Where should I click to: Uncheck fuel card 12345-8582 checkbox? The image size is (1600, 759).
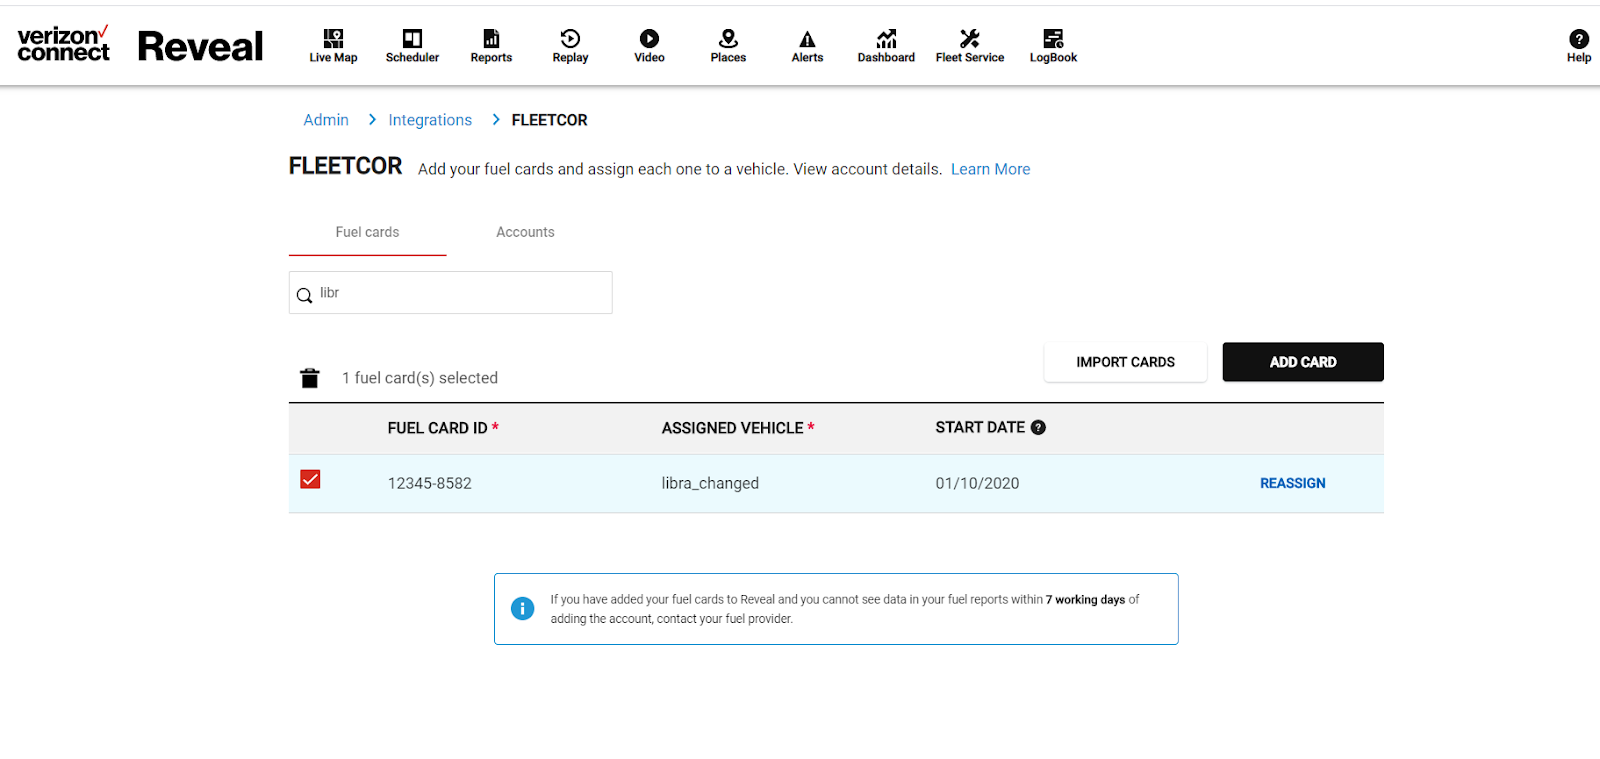point(310,479)
